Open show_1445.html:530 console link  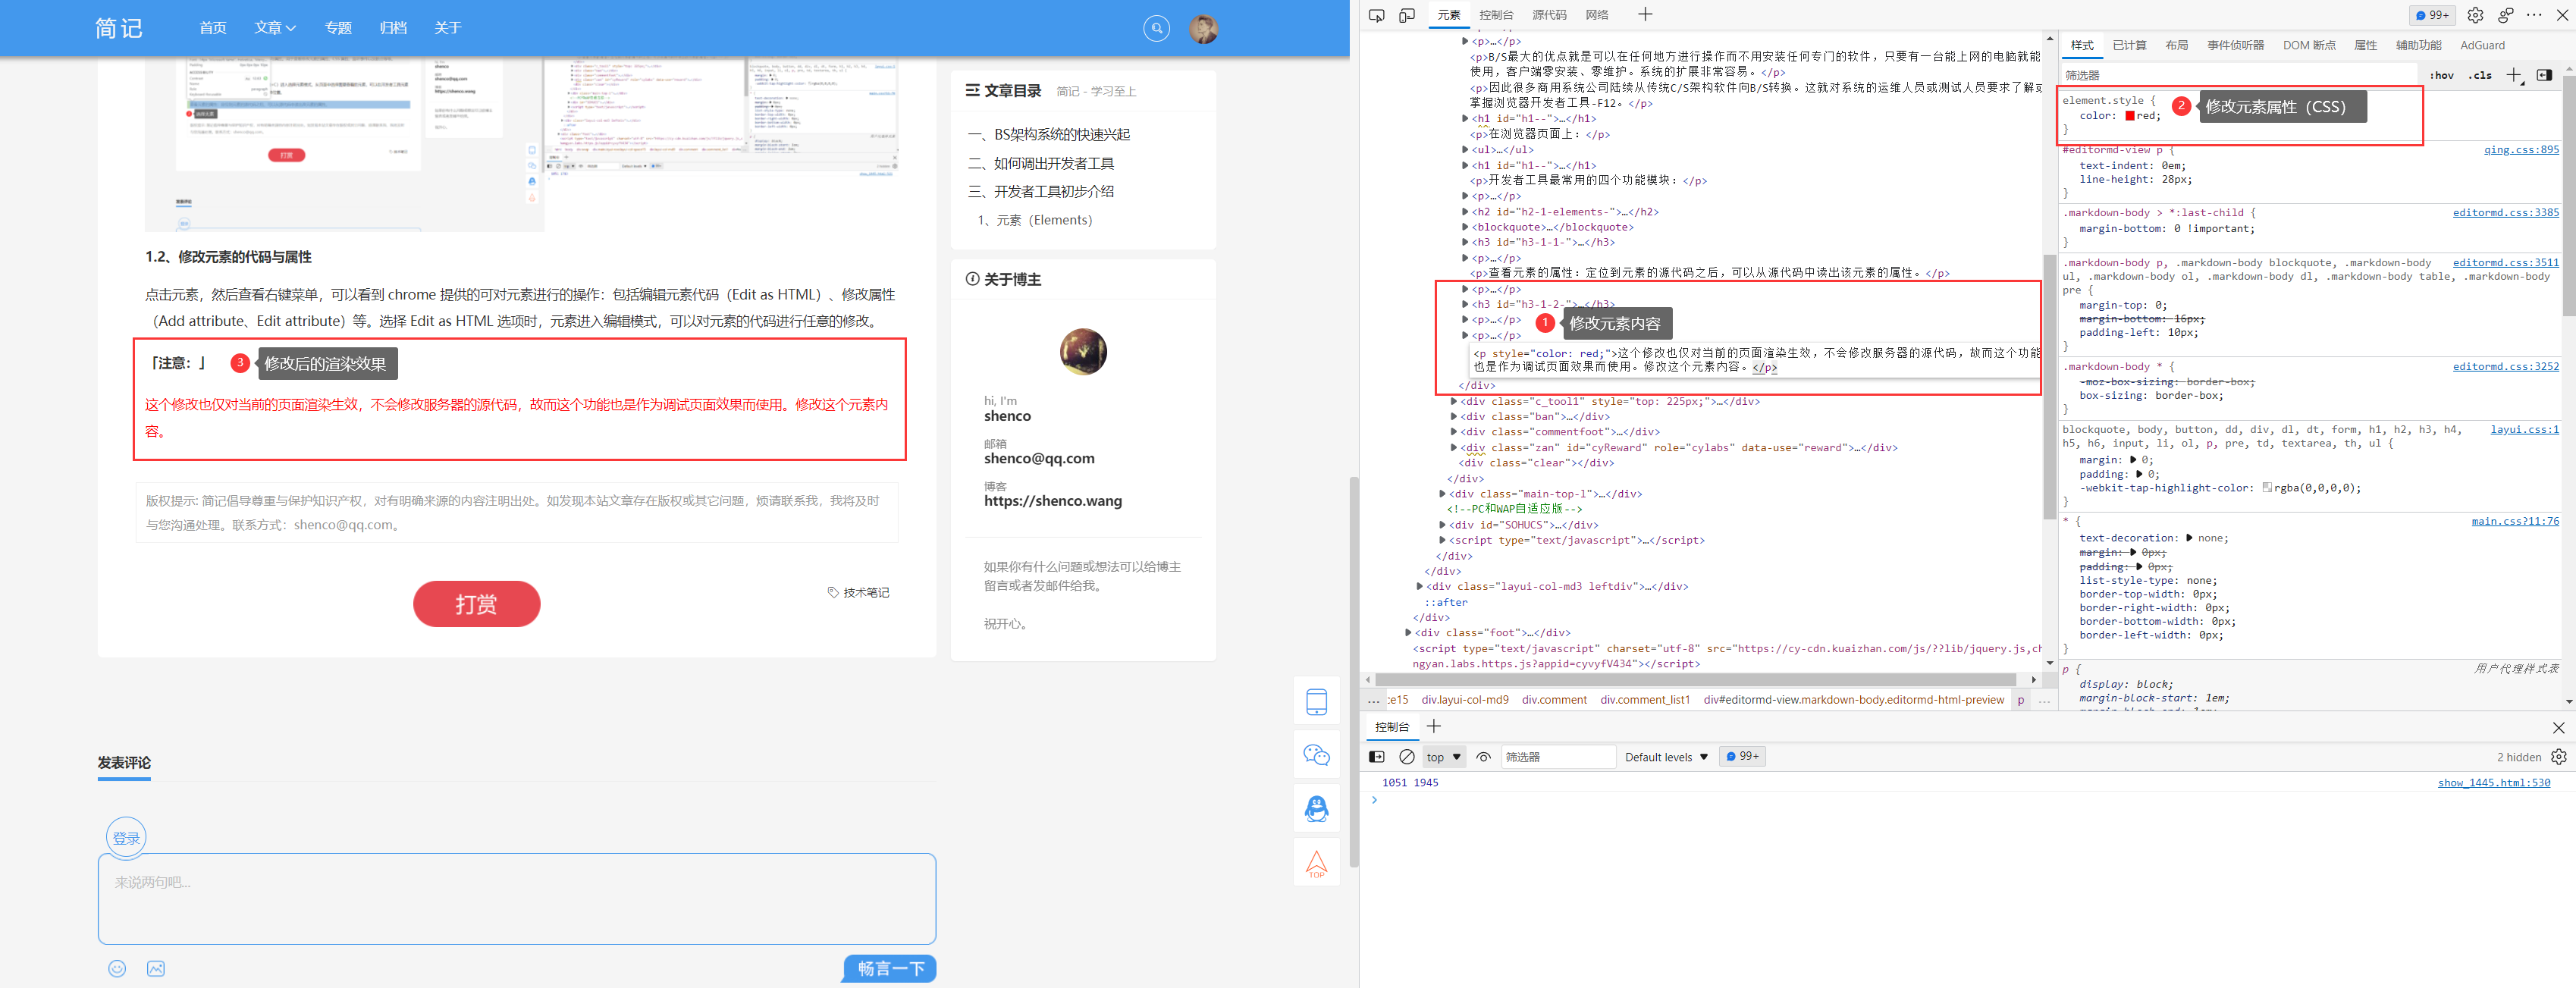(x=2494, y=783)
